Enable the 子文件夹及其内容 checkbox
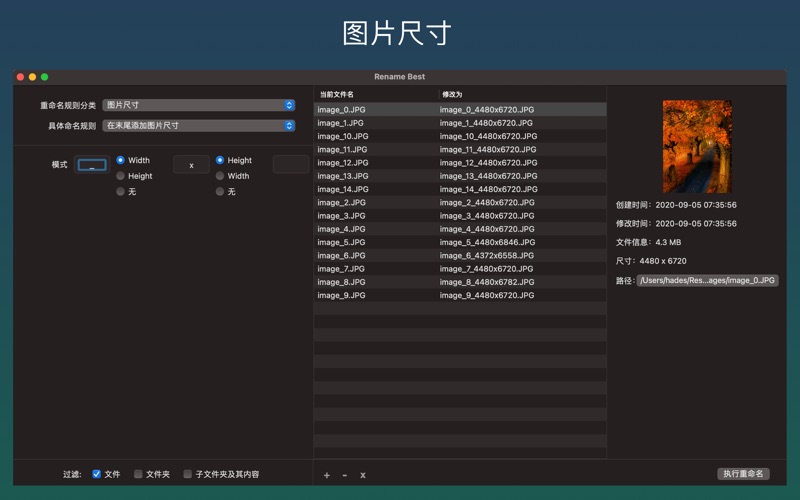Viewport: 800px width, 500px height. pos(188,474)
